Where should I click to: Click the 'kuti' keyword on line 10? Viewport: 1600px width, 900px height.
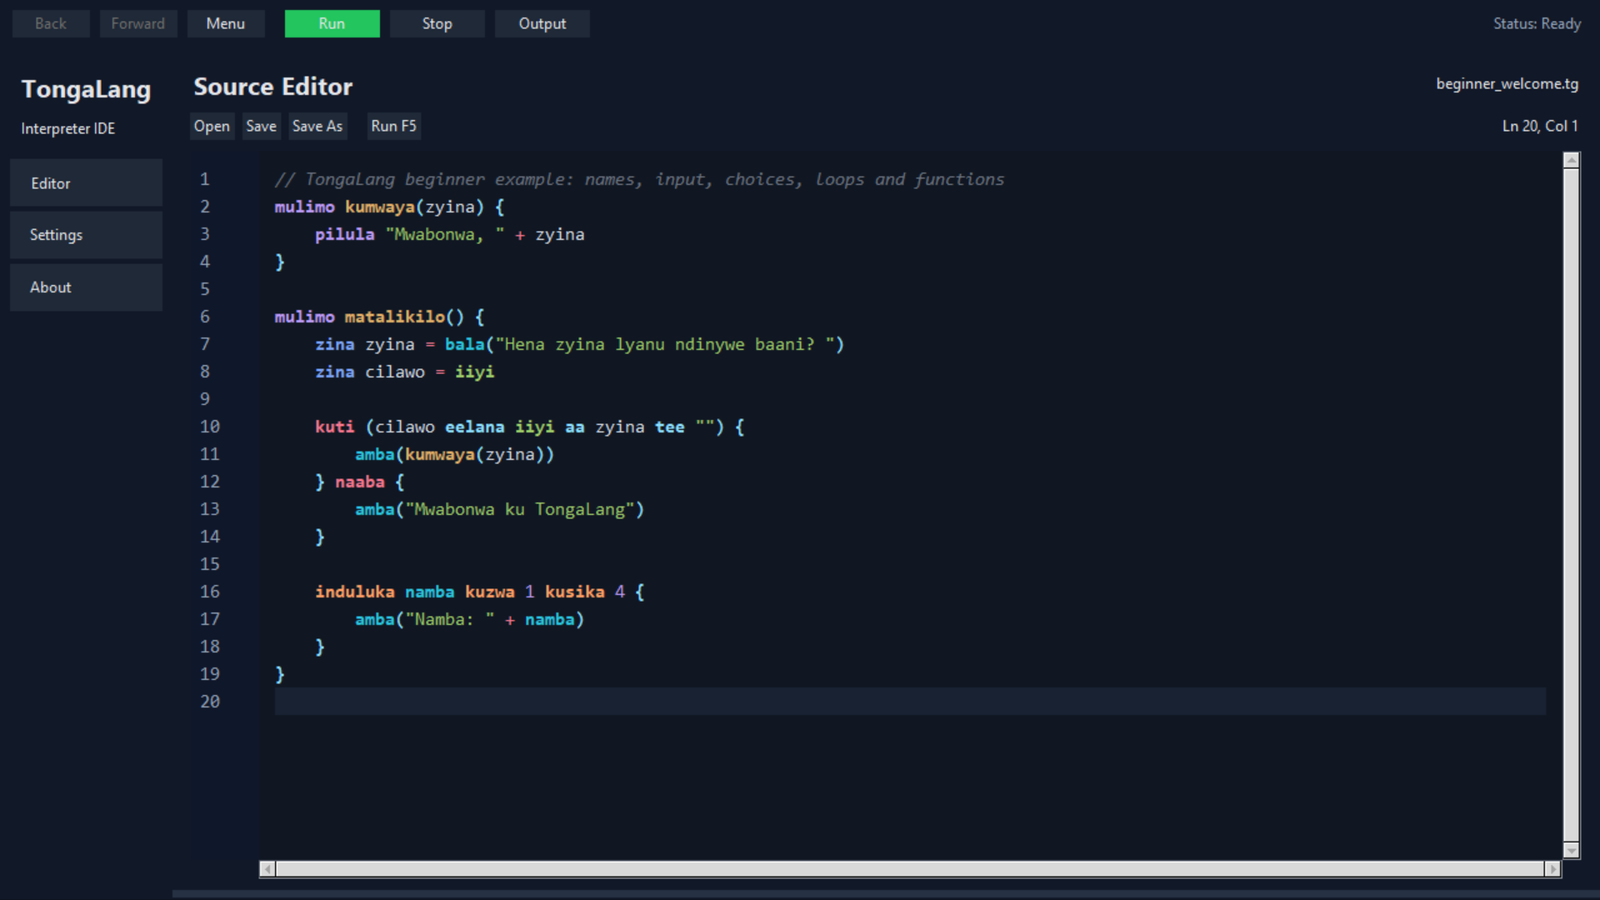coord(335,427)
